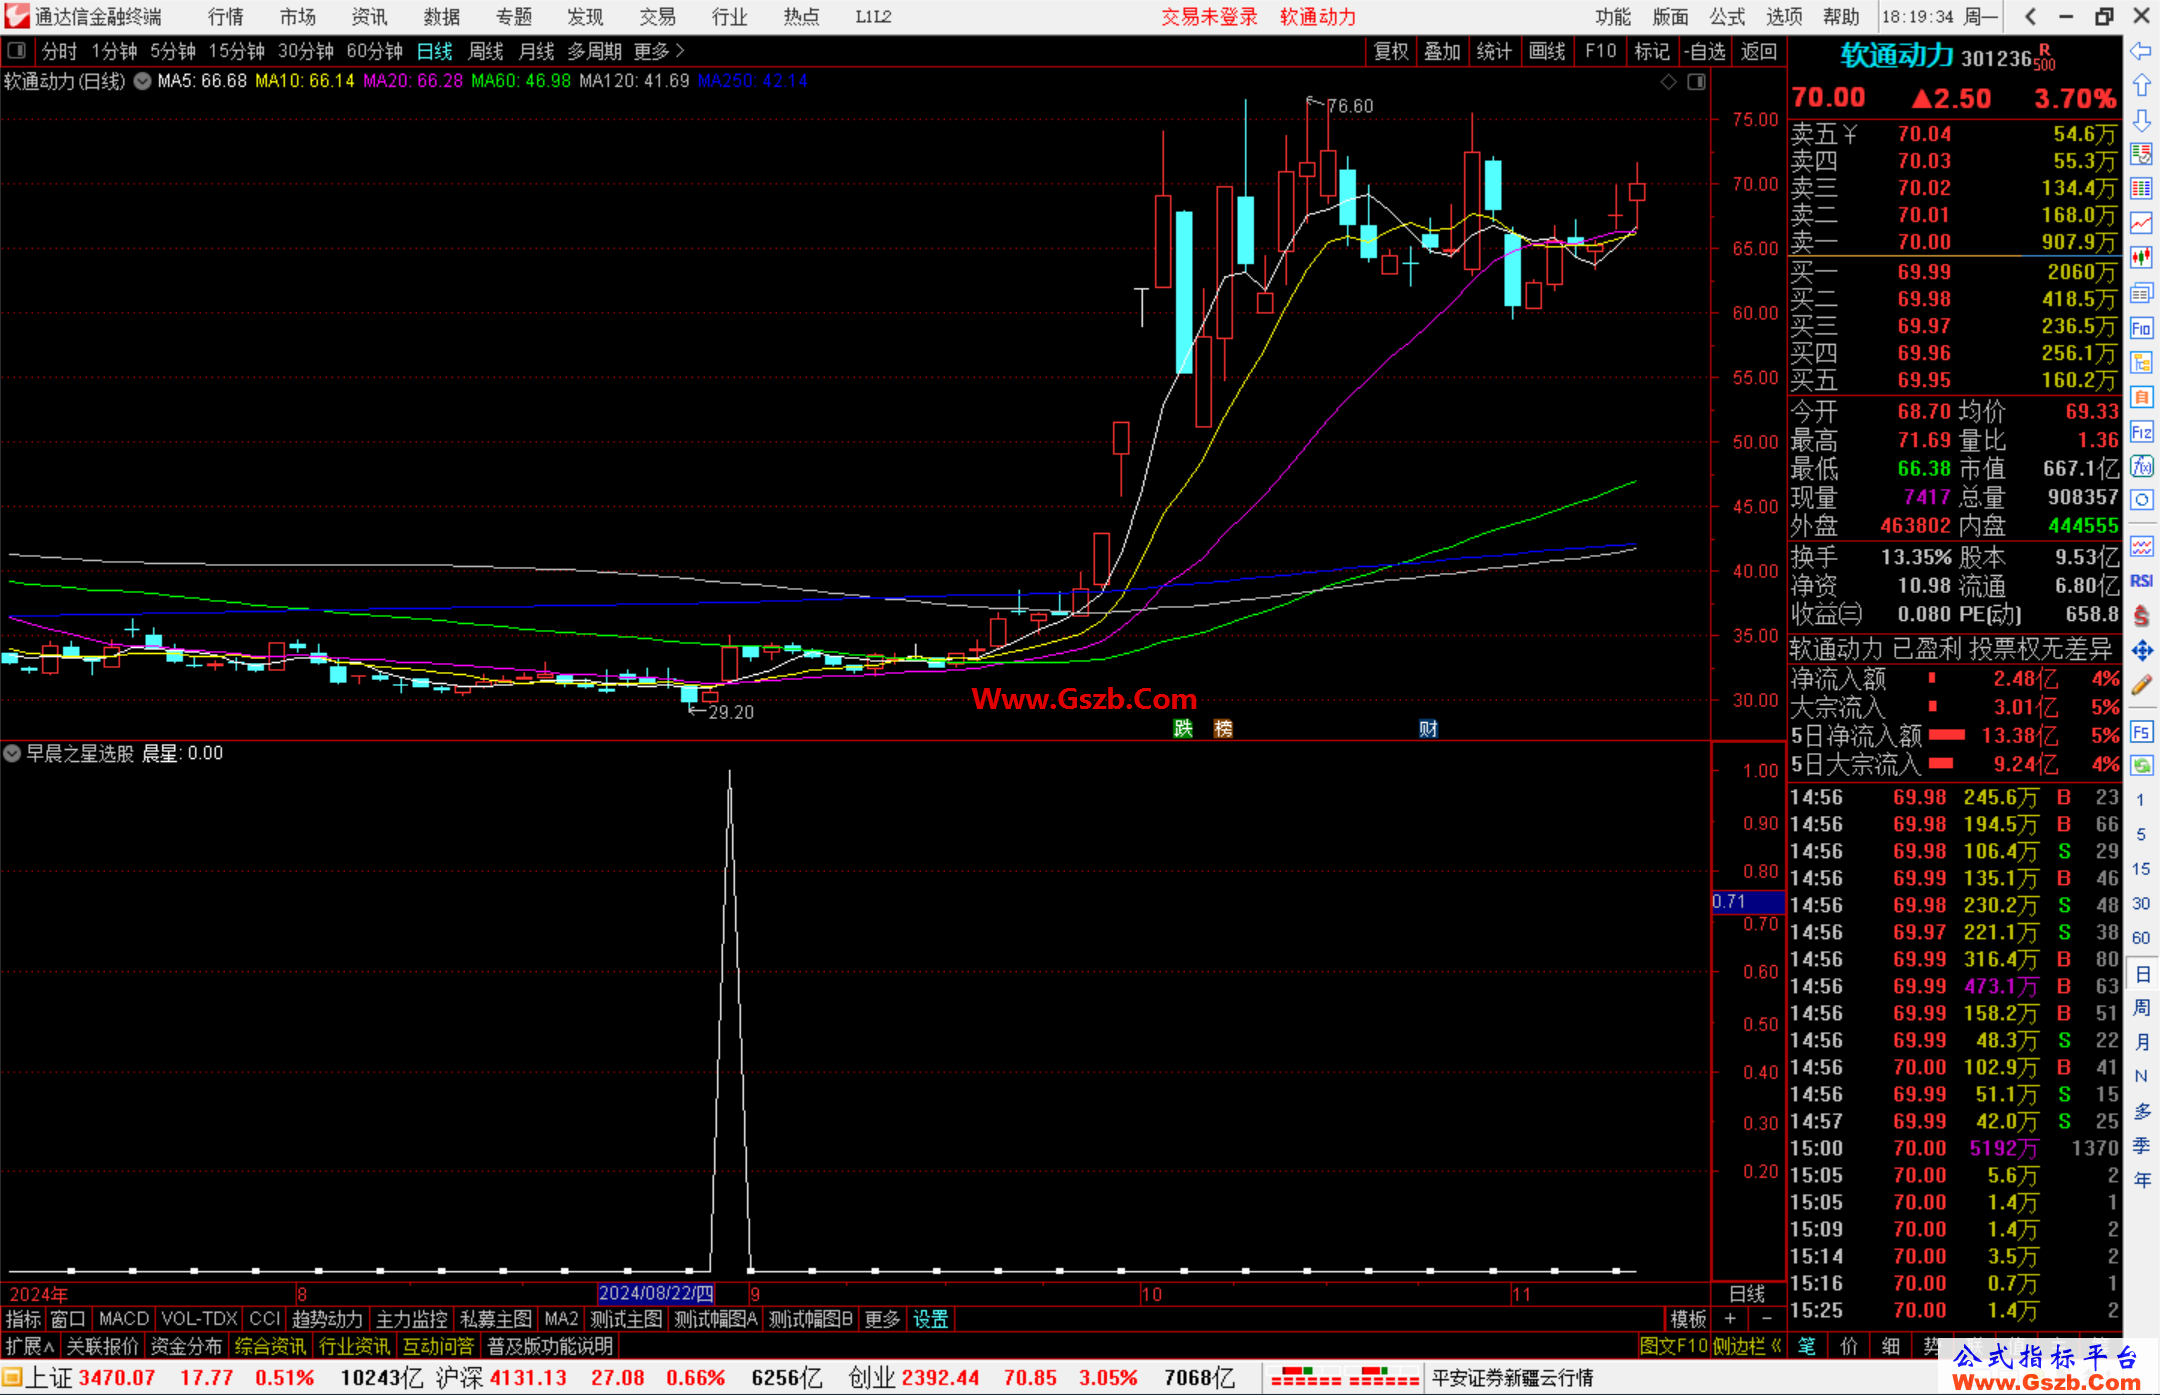The width and height of the screenshot is (2160, 1395).
Task: Click the 2024/08/22 date marker on timeline
Action: tap(656, 1293)
